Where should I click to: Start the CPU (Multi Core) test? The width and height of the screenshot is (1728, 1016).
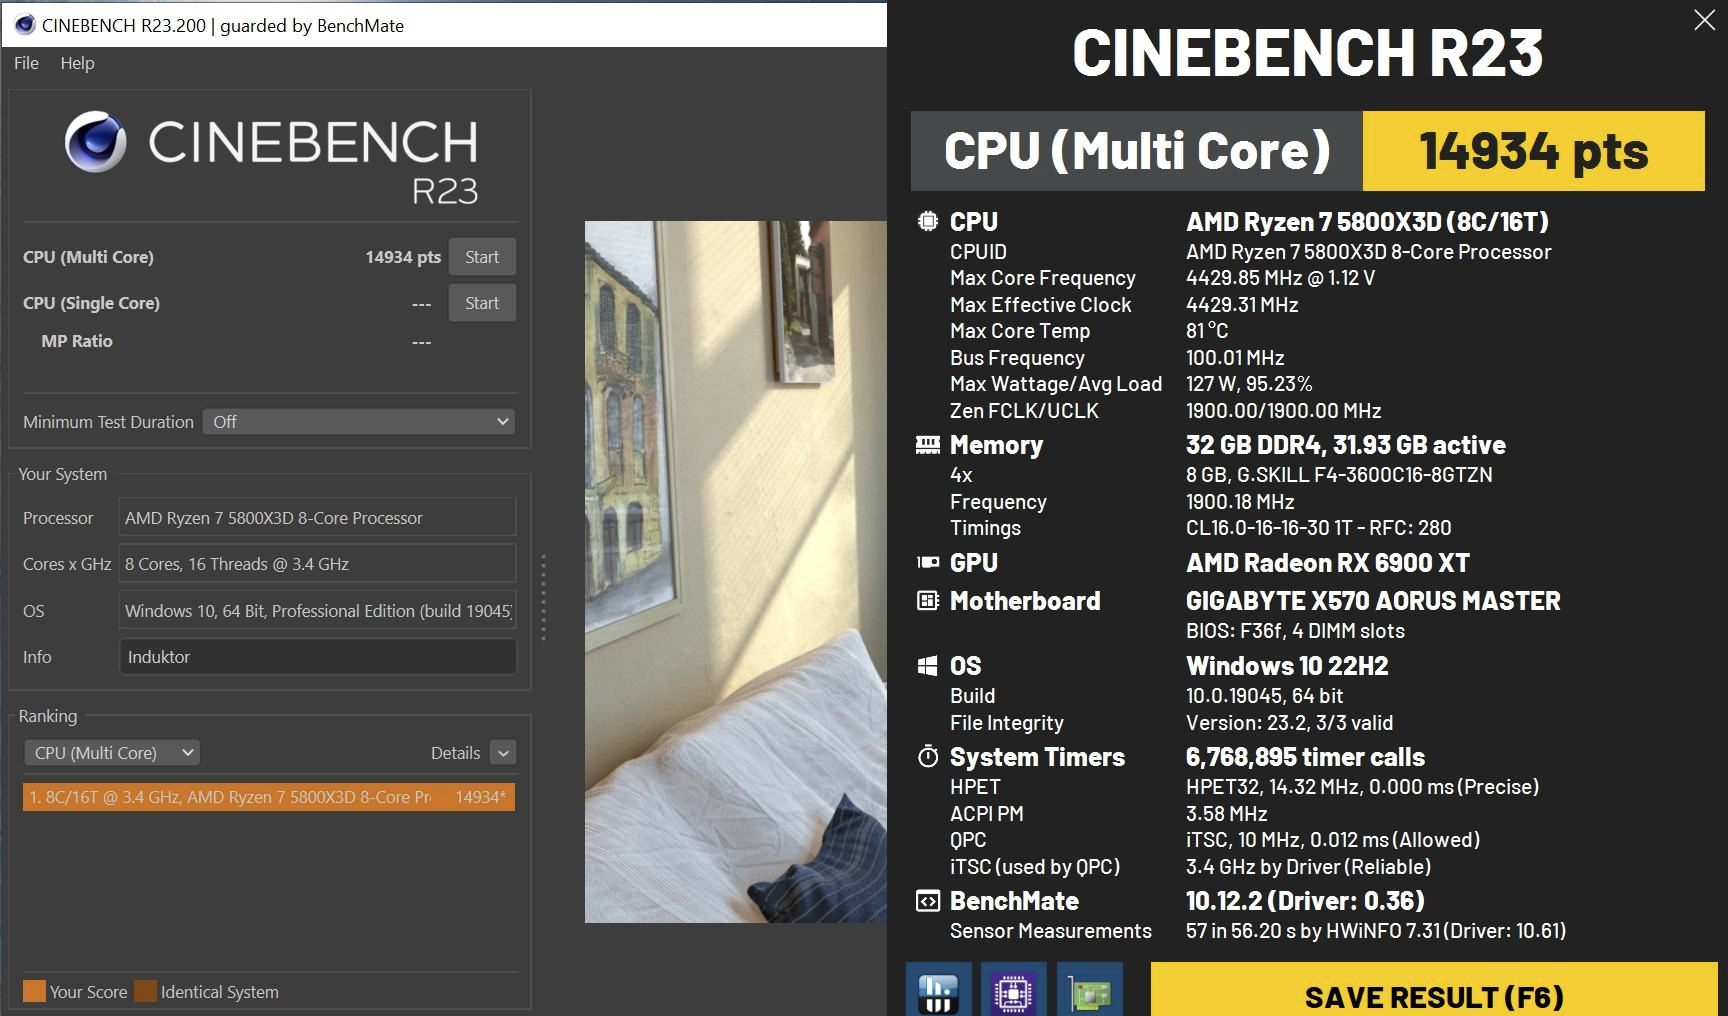coord(482,257)
